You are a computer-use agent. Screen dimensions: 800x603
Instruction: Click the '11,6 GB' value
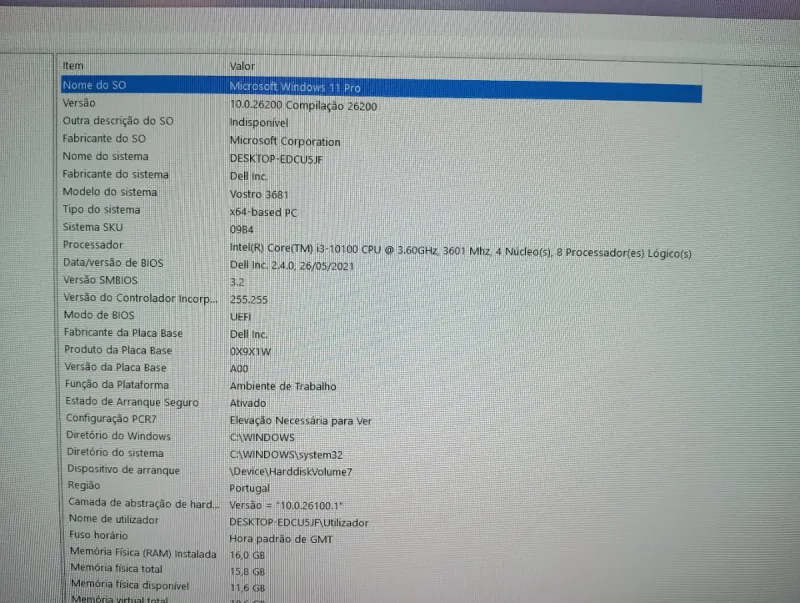247,588
